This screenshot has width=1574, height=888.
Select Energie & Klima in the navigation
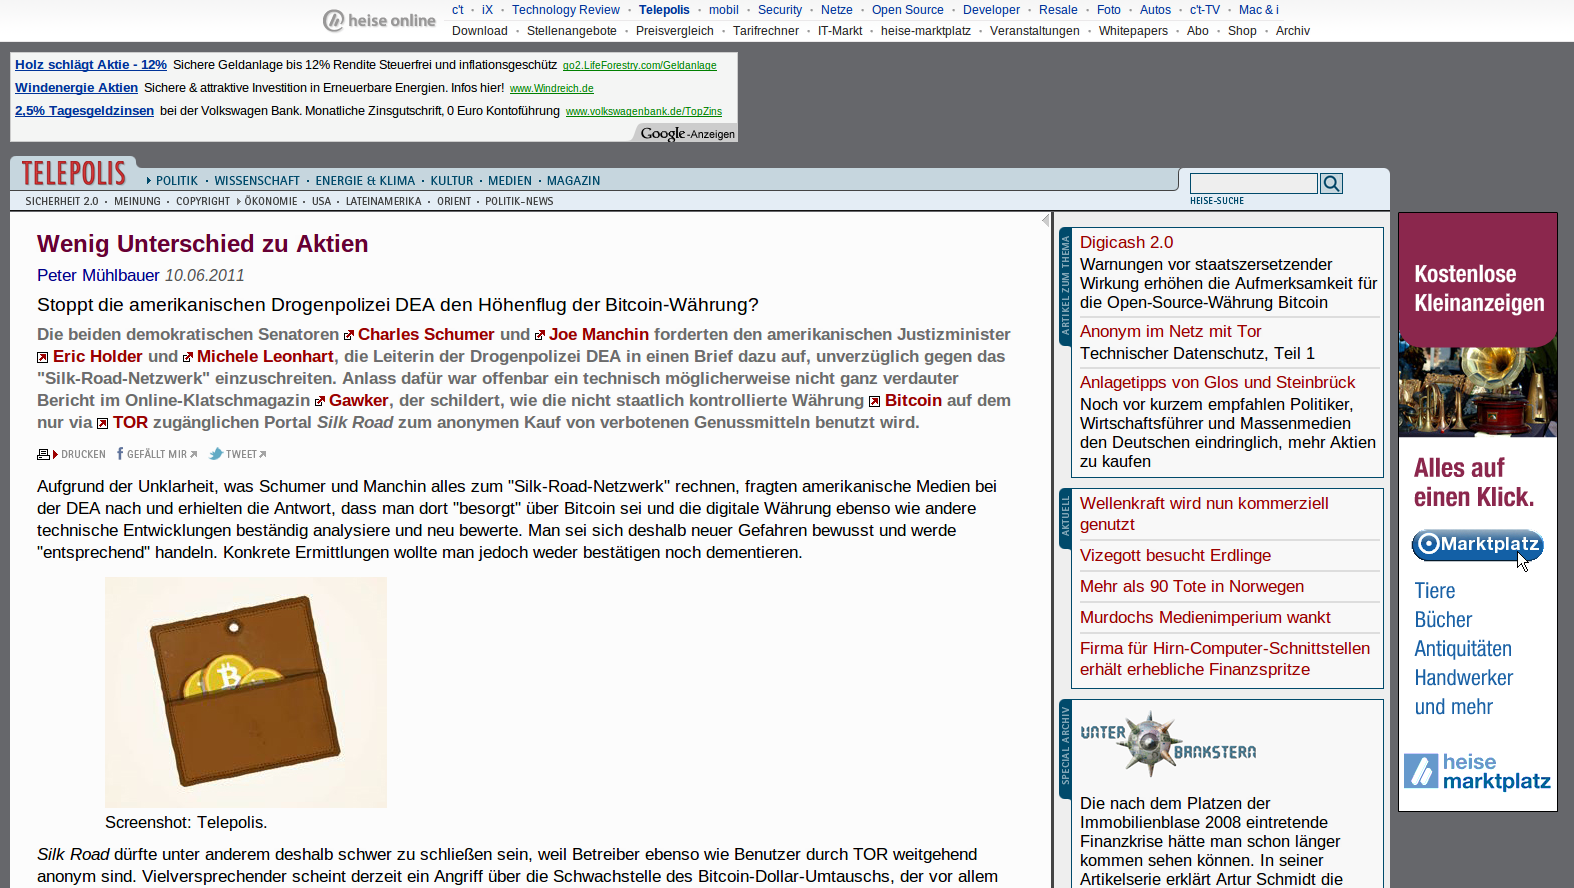(x=365, y=181)
